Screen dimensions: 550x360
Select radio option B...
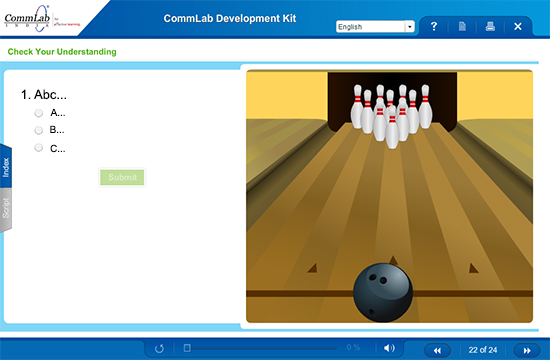point(39,130)
